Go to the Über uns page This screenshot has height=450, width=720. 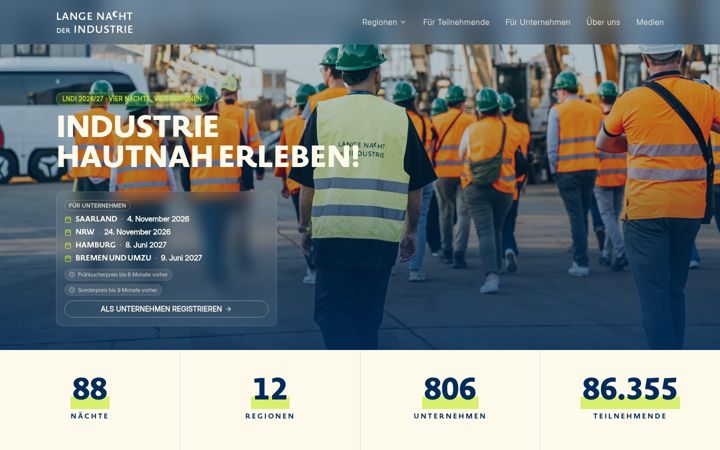(603, 22)
